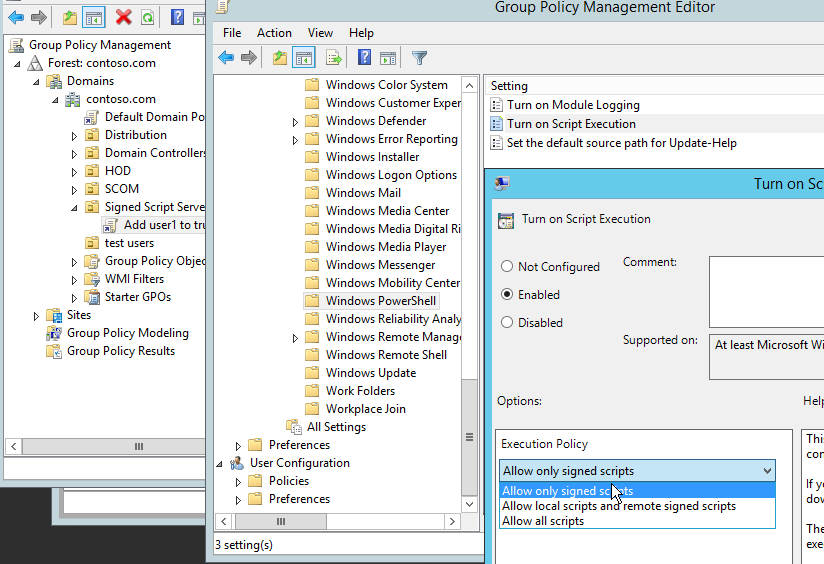Screen dimensions: 824x564
Task: Click Up one level icon in Group Policy Management
Action: click(69, 18)
